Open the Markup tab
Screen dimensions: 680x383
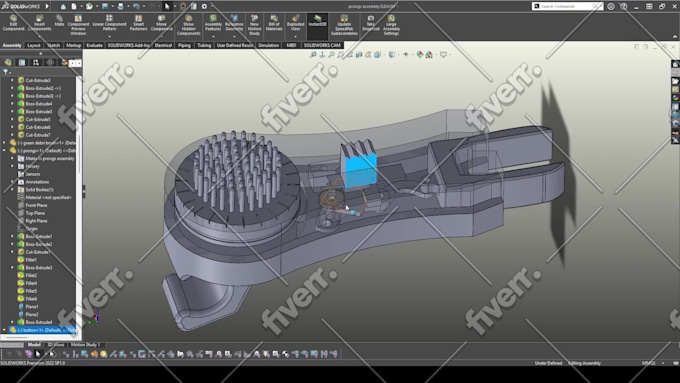73,45
